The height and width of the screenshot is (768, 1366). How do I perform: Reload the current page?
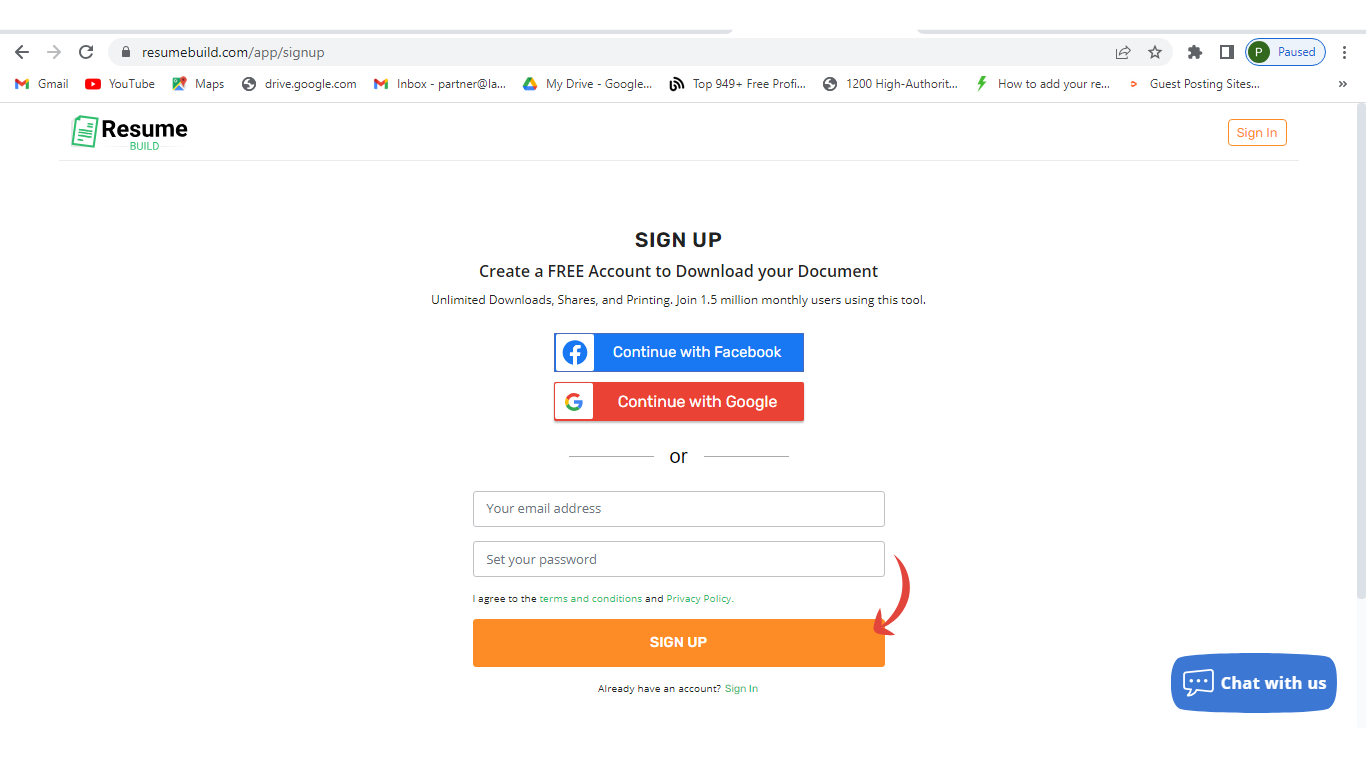click(x=86, y=52)
